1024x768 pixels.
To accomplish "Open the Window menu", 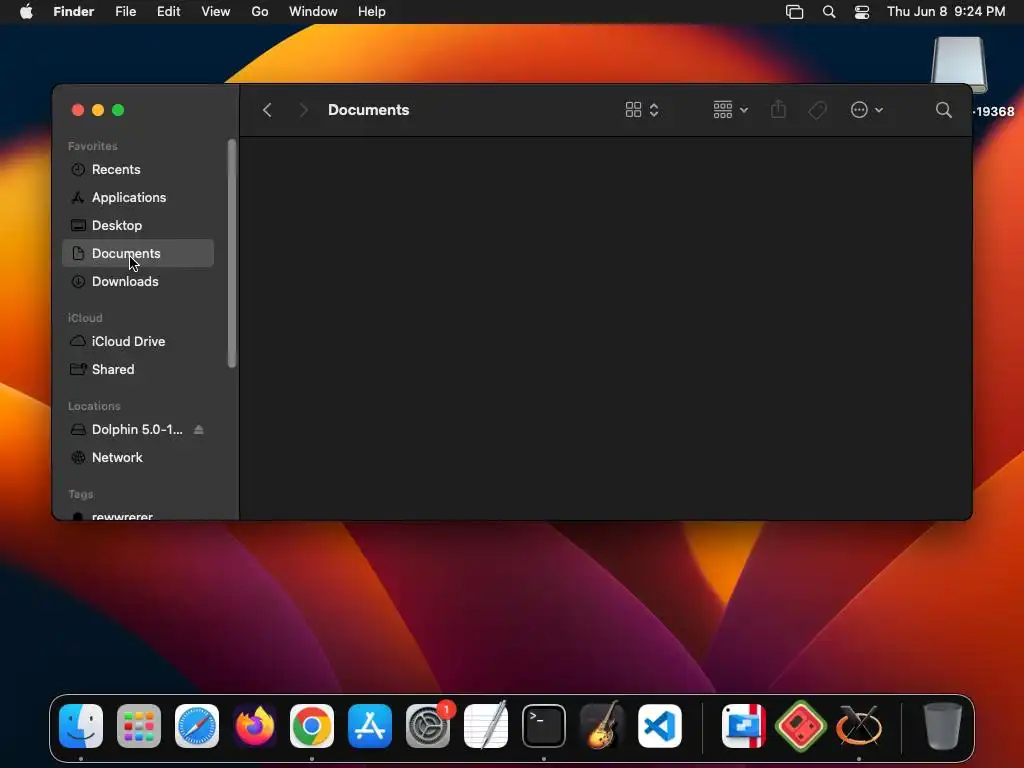I will pyautogui.click(x=313, y=12).
